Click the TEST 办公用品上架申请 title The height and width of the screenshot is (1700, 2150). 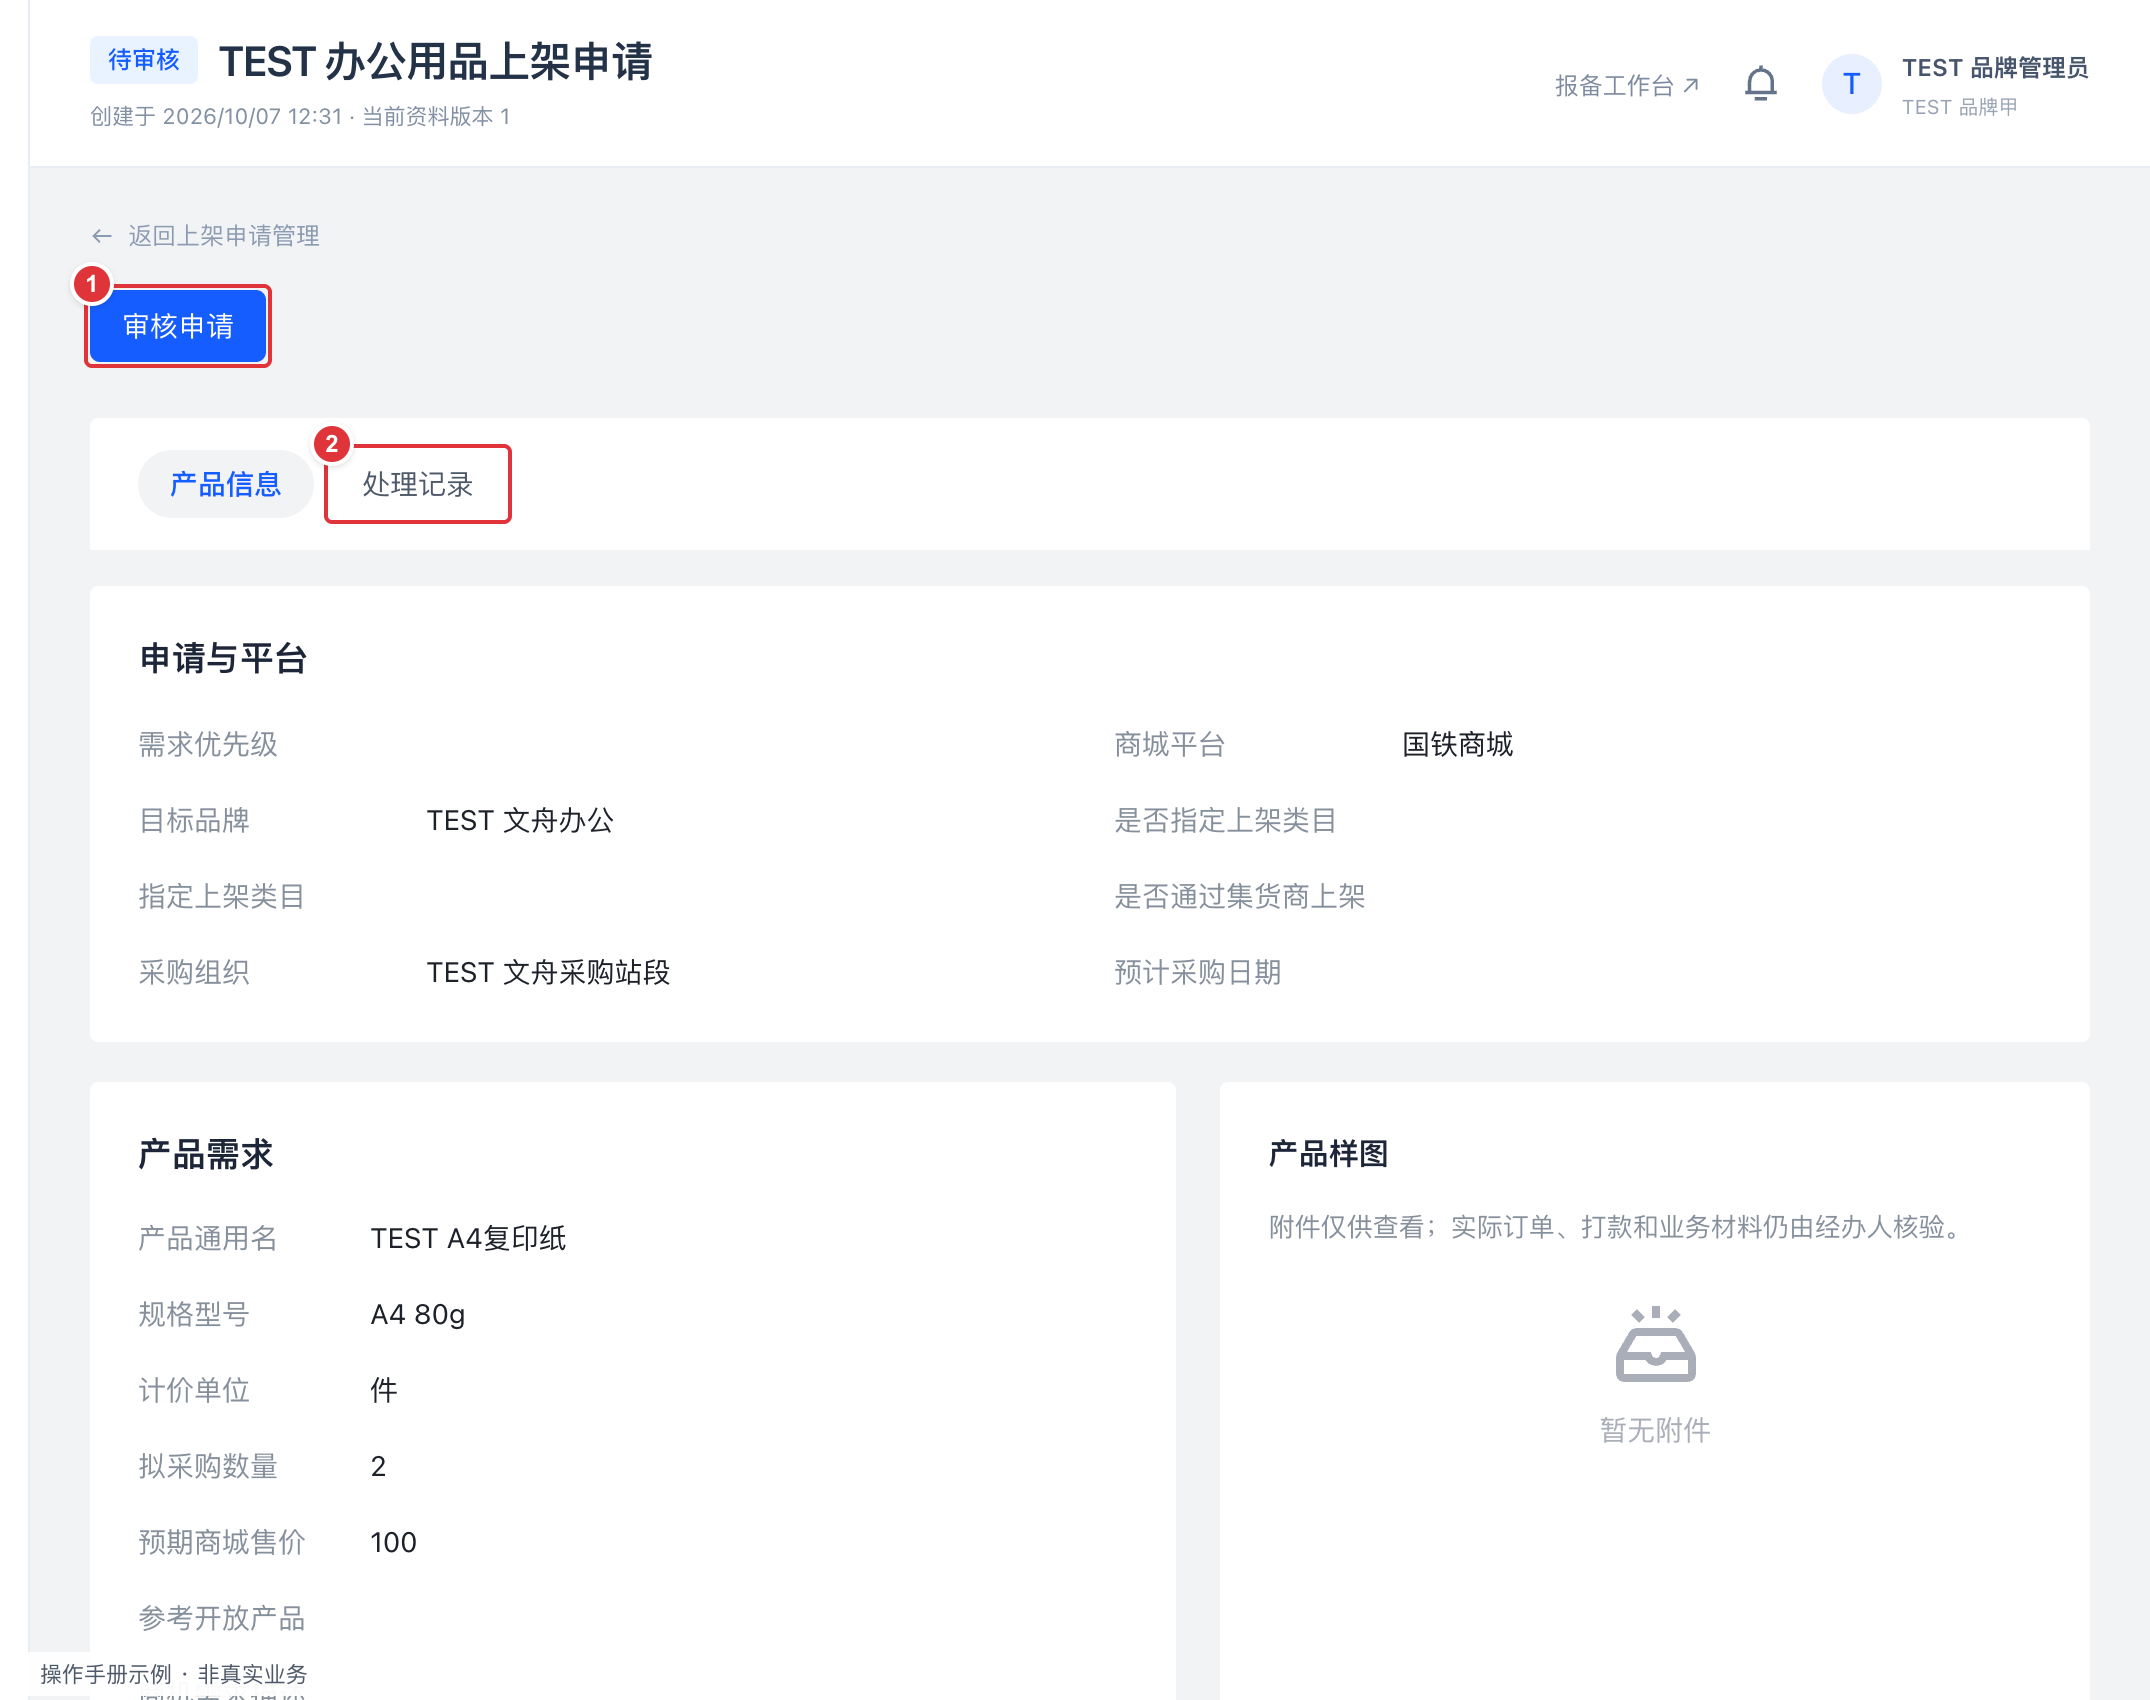coord(435,62)
